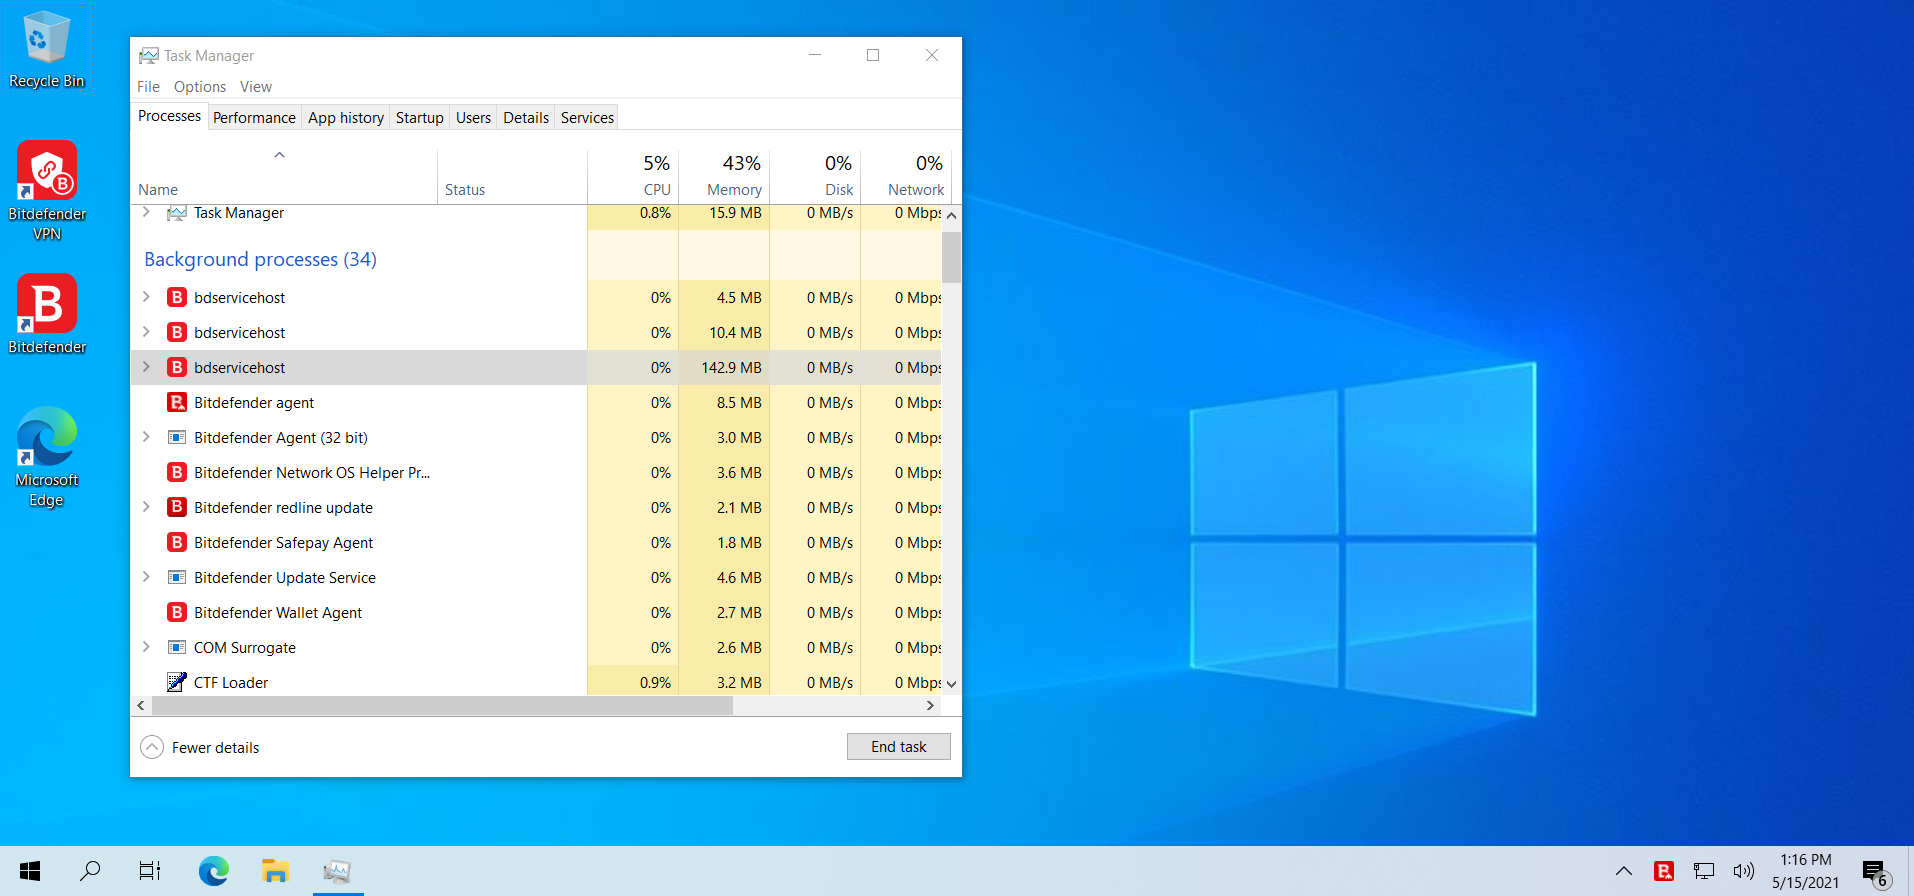
Task: Open network status tray icon
Action: tap(1704, 871)
